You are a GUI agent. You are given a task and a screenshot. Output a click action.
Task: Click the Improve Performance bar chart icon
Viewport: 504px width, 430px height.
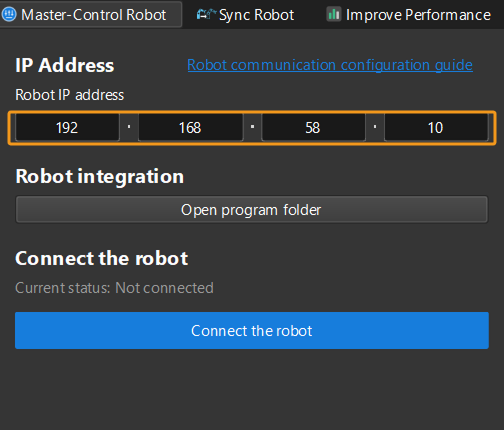point(334,15)
